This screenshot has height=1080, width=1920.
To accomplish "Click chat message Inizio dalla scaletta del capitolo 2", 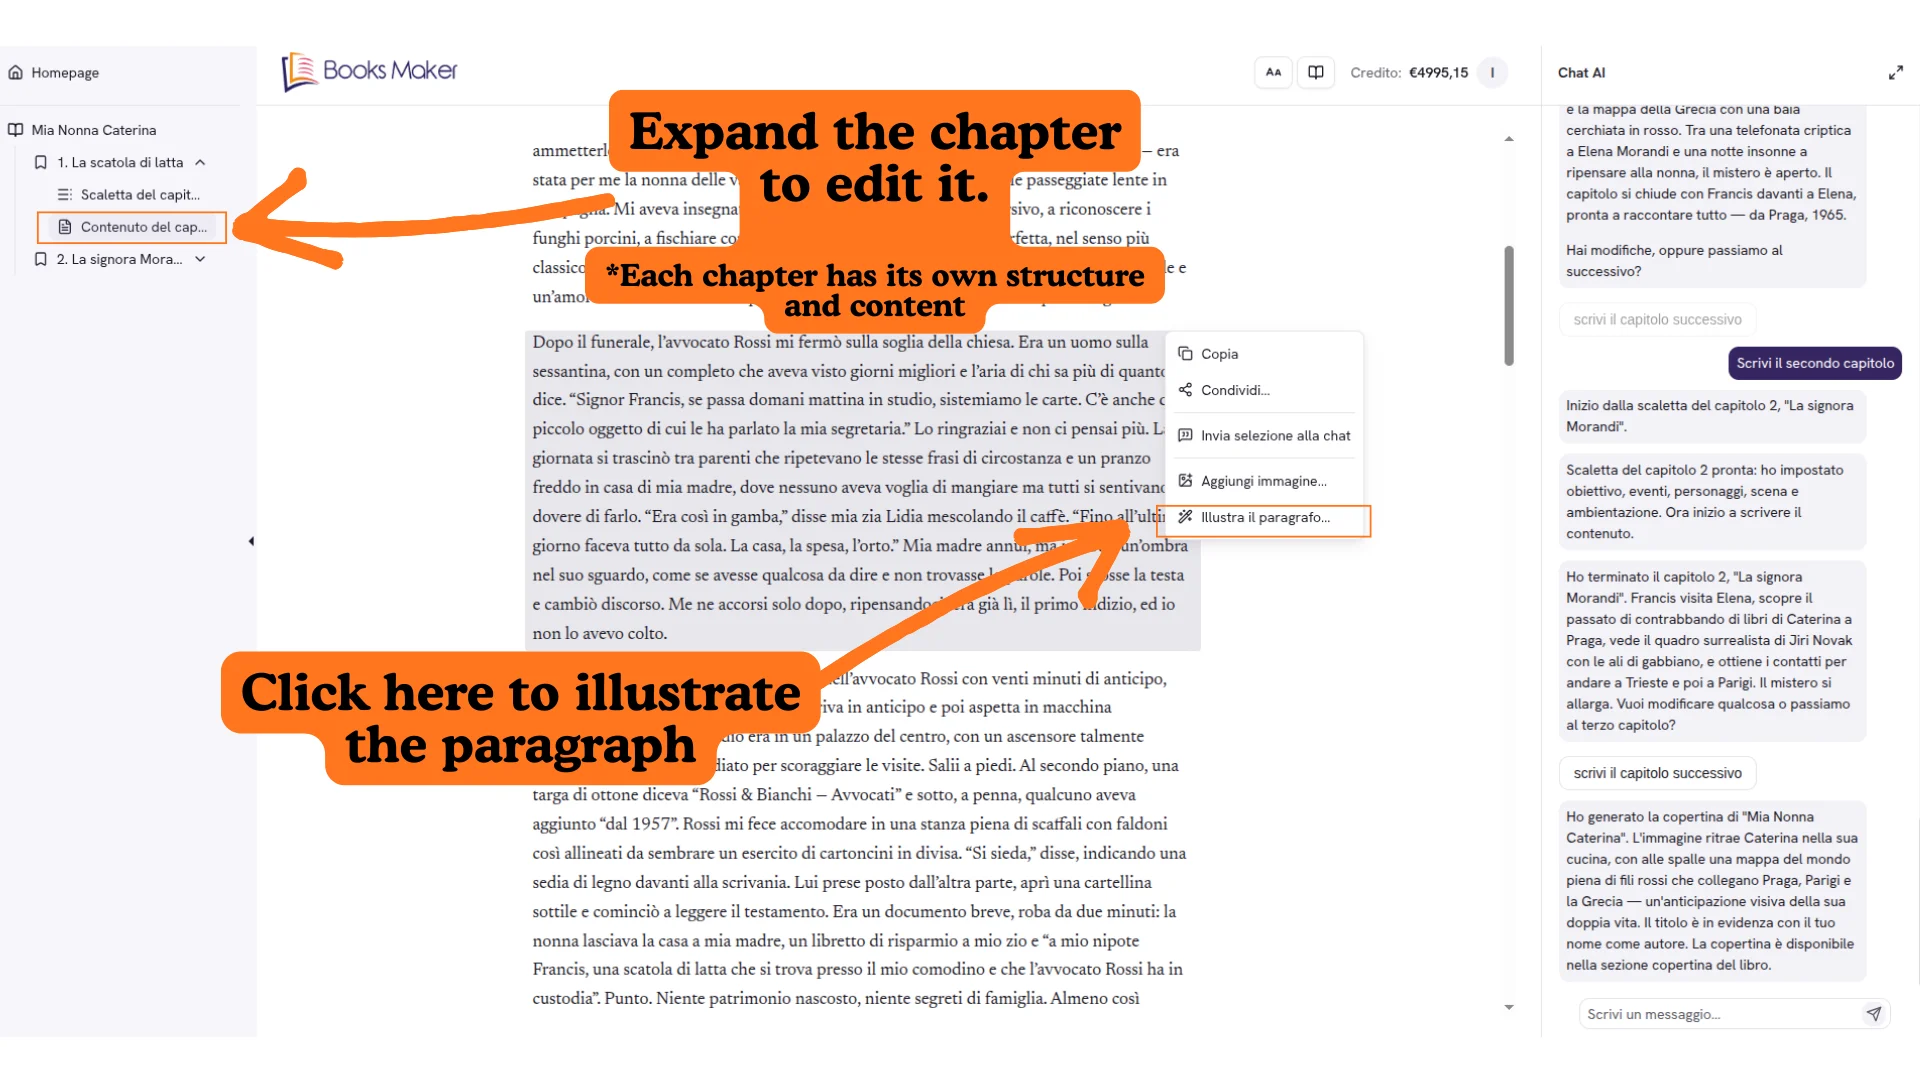I will pos(1711,416).
